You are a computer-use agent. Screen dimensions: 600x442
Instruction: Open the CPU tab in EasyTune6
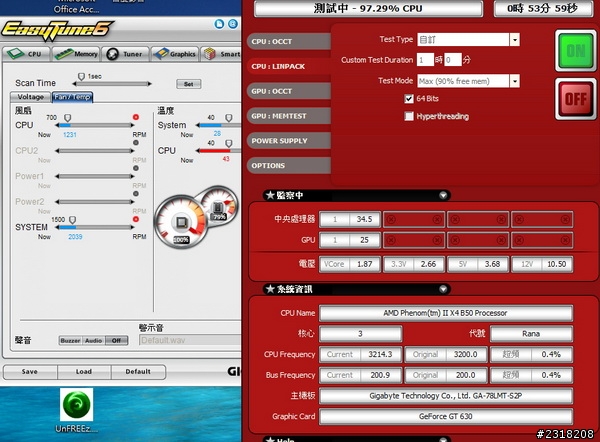pyautogui.click(x=27, y=54)
